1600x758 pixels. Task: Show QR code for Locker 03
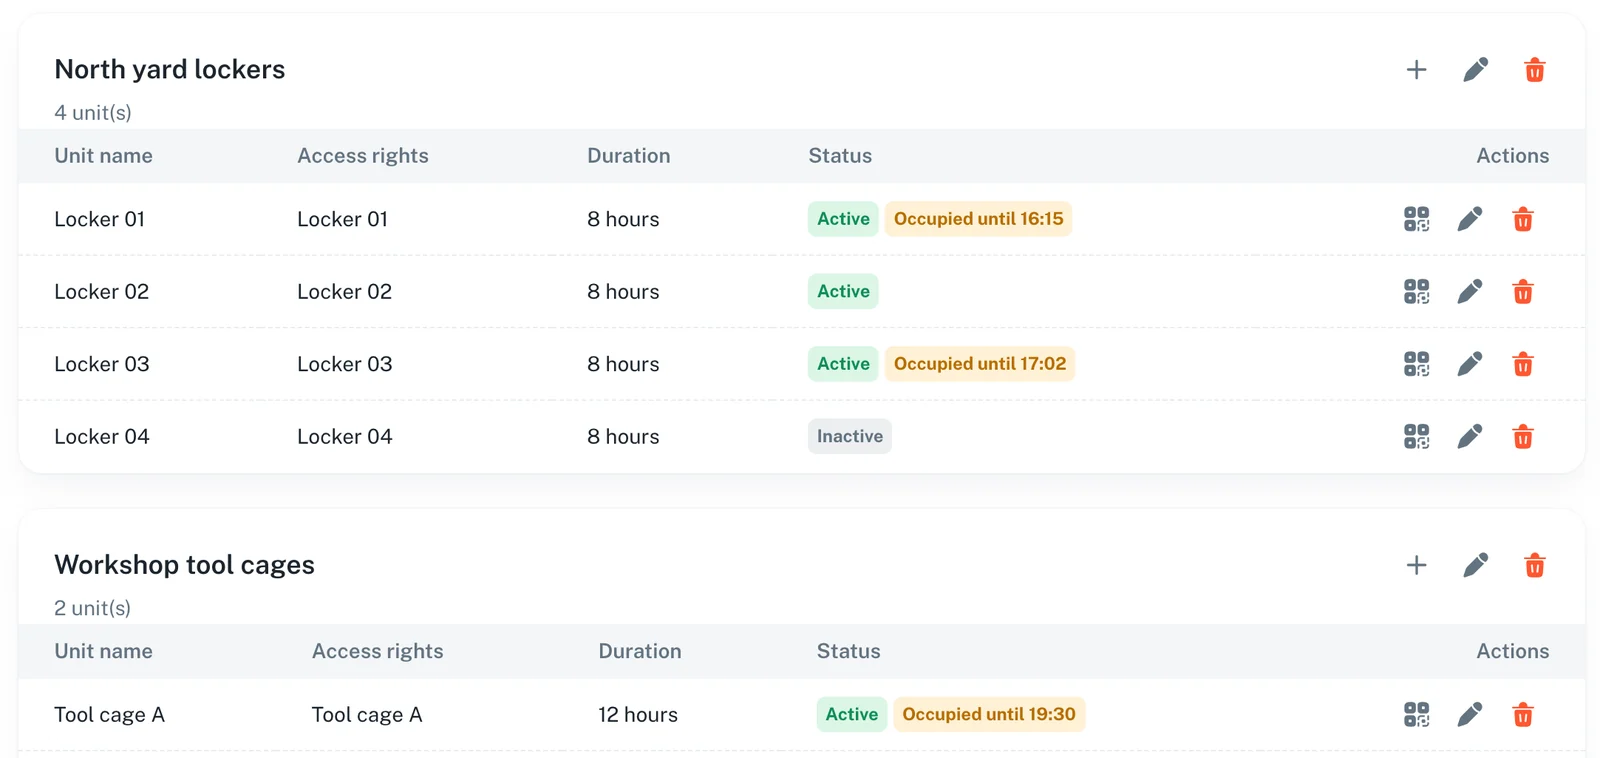click(x=1416, y=364)
